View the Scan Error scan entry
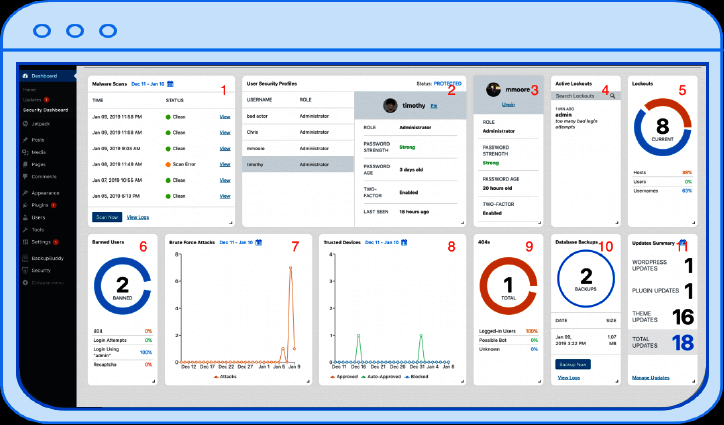Viewport: 724px width, 425px height. pos(225,164)
